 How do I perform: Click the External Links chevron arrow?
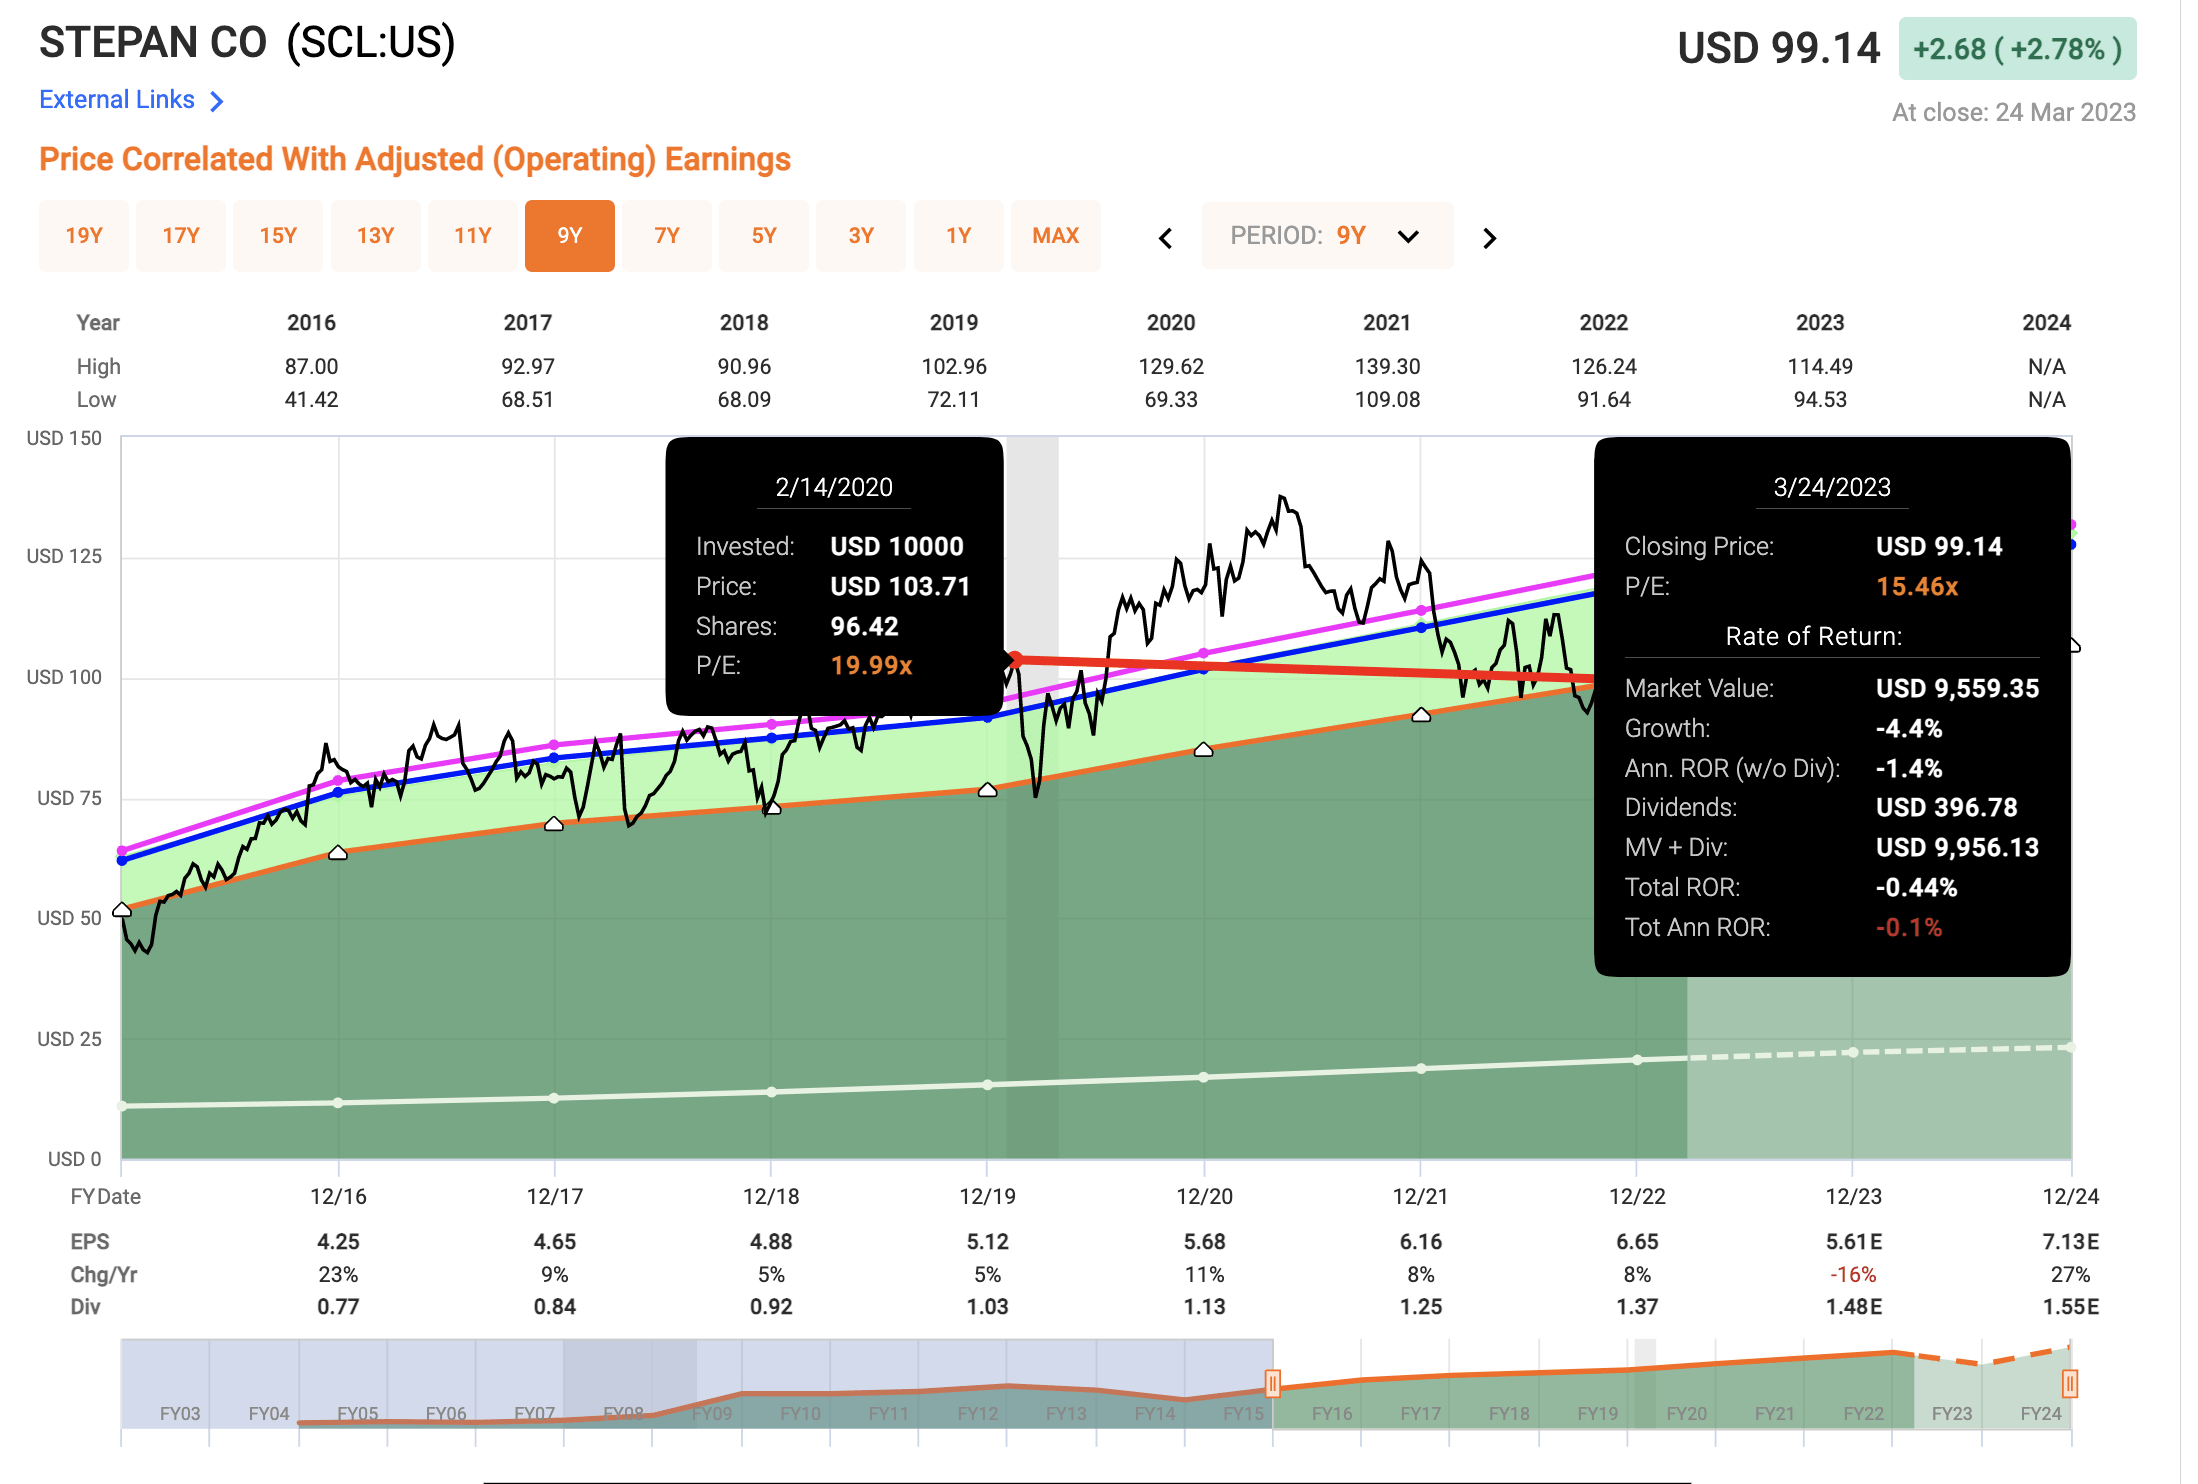tap(217, 101)
